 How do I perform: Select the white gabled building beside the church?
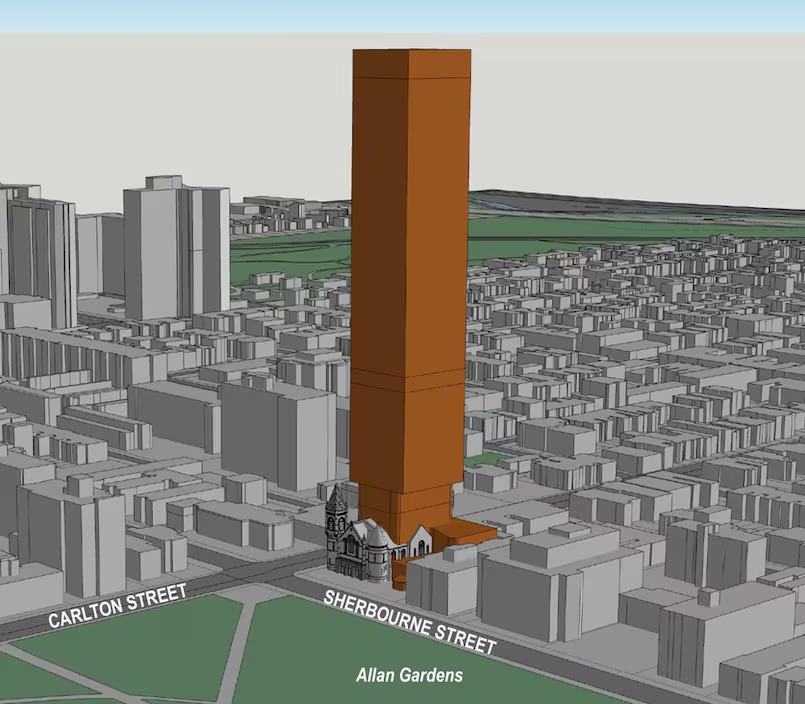point(421,542)
